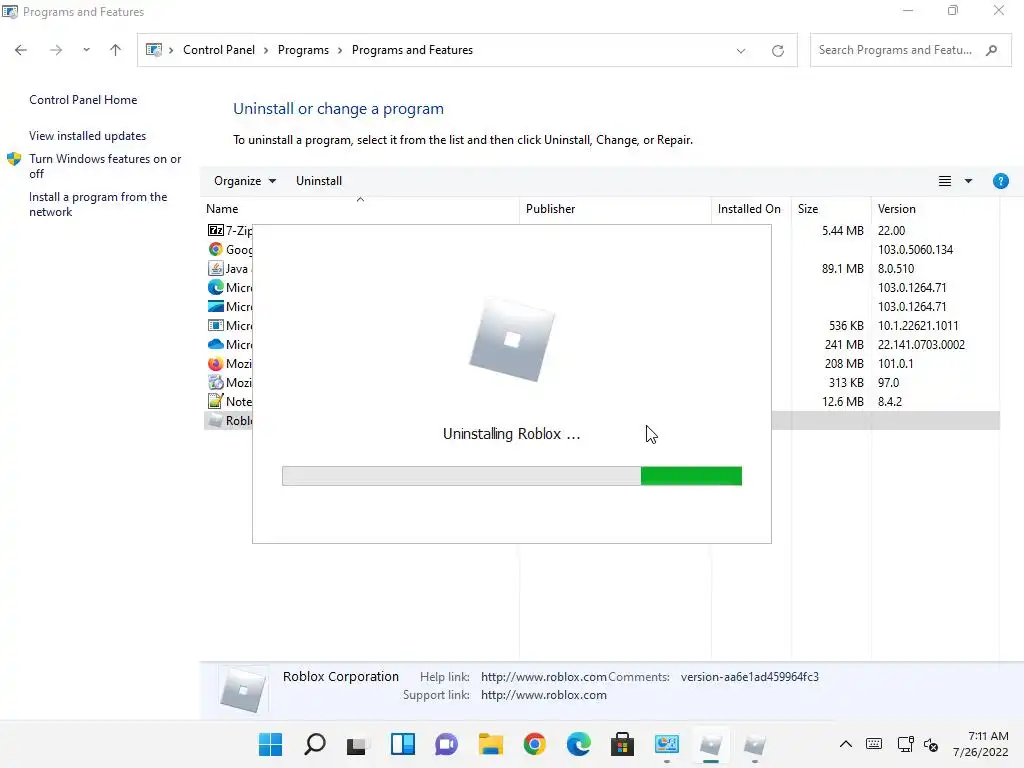Go back with the back arrow

pos(21,50)
